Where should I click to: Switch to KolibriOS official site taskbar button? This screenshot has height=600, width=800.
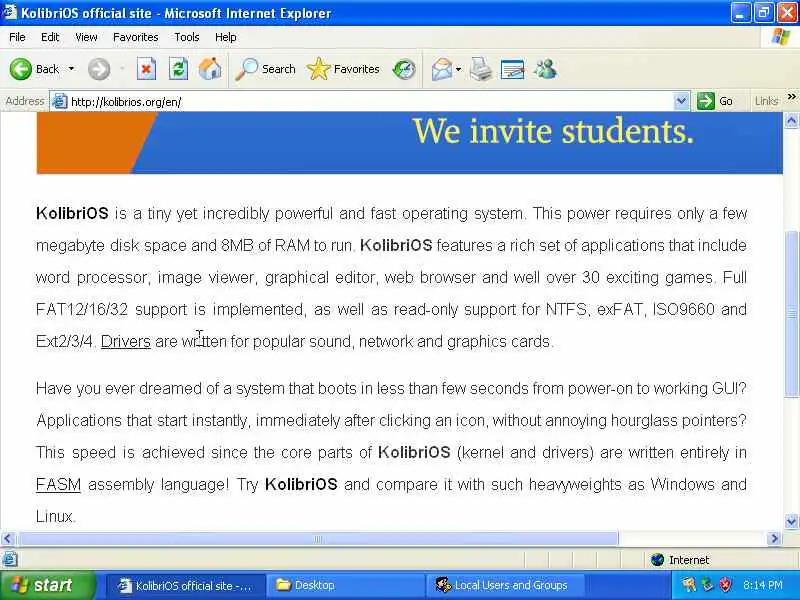[x=186, y=585]
